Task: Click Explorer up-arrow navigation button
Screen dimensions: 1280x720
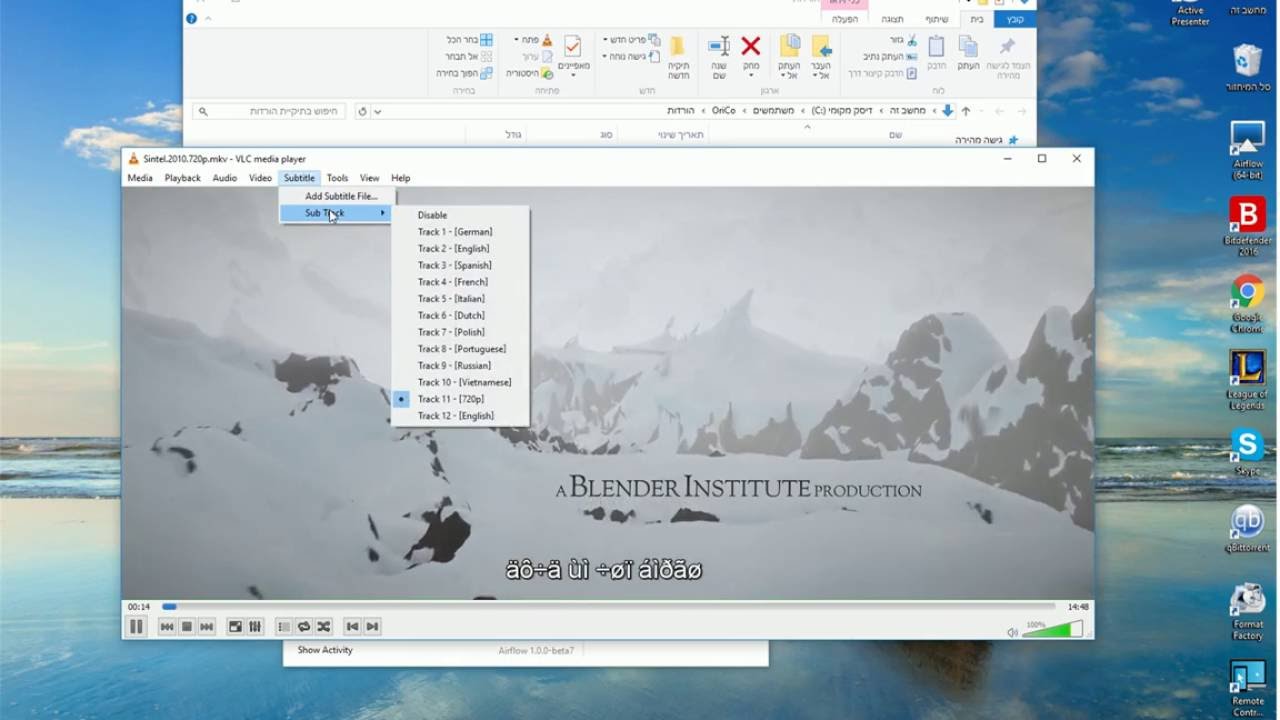Action: [x=965, y=111]
